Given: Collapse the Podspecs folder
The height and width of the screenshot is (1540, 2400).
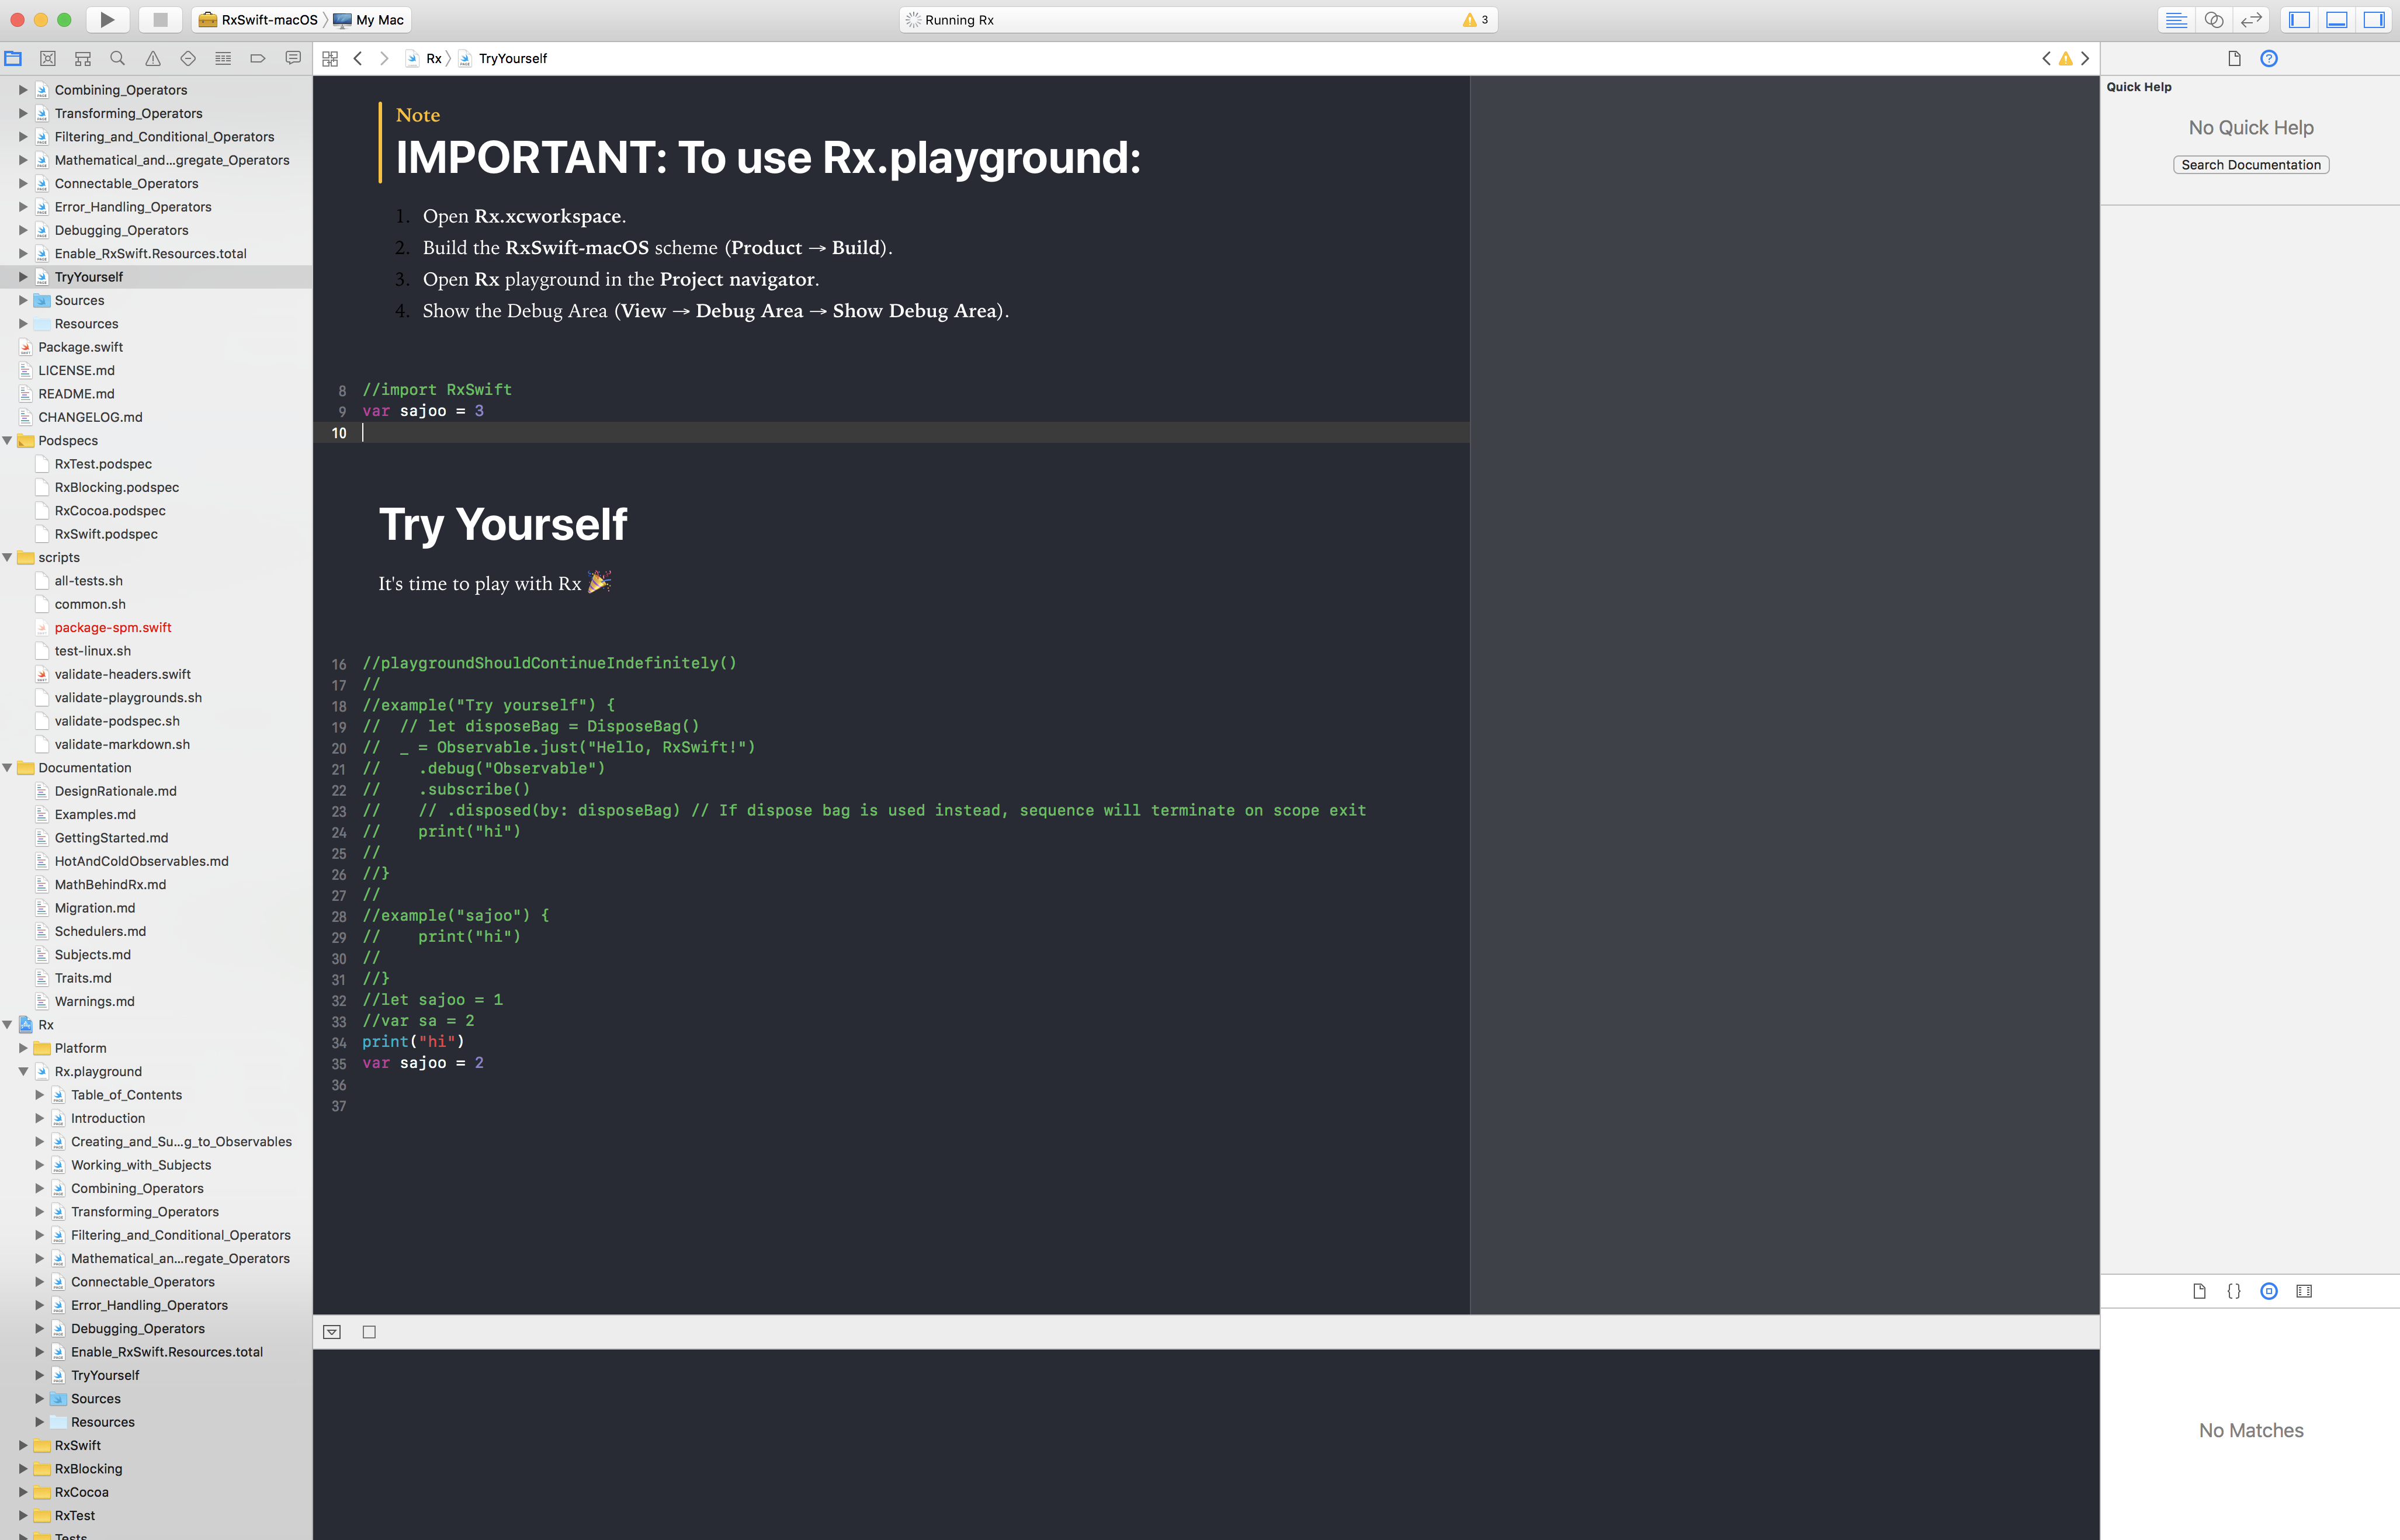Looking at the screenshot, I should click(8, 440).
